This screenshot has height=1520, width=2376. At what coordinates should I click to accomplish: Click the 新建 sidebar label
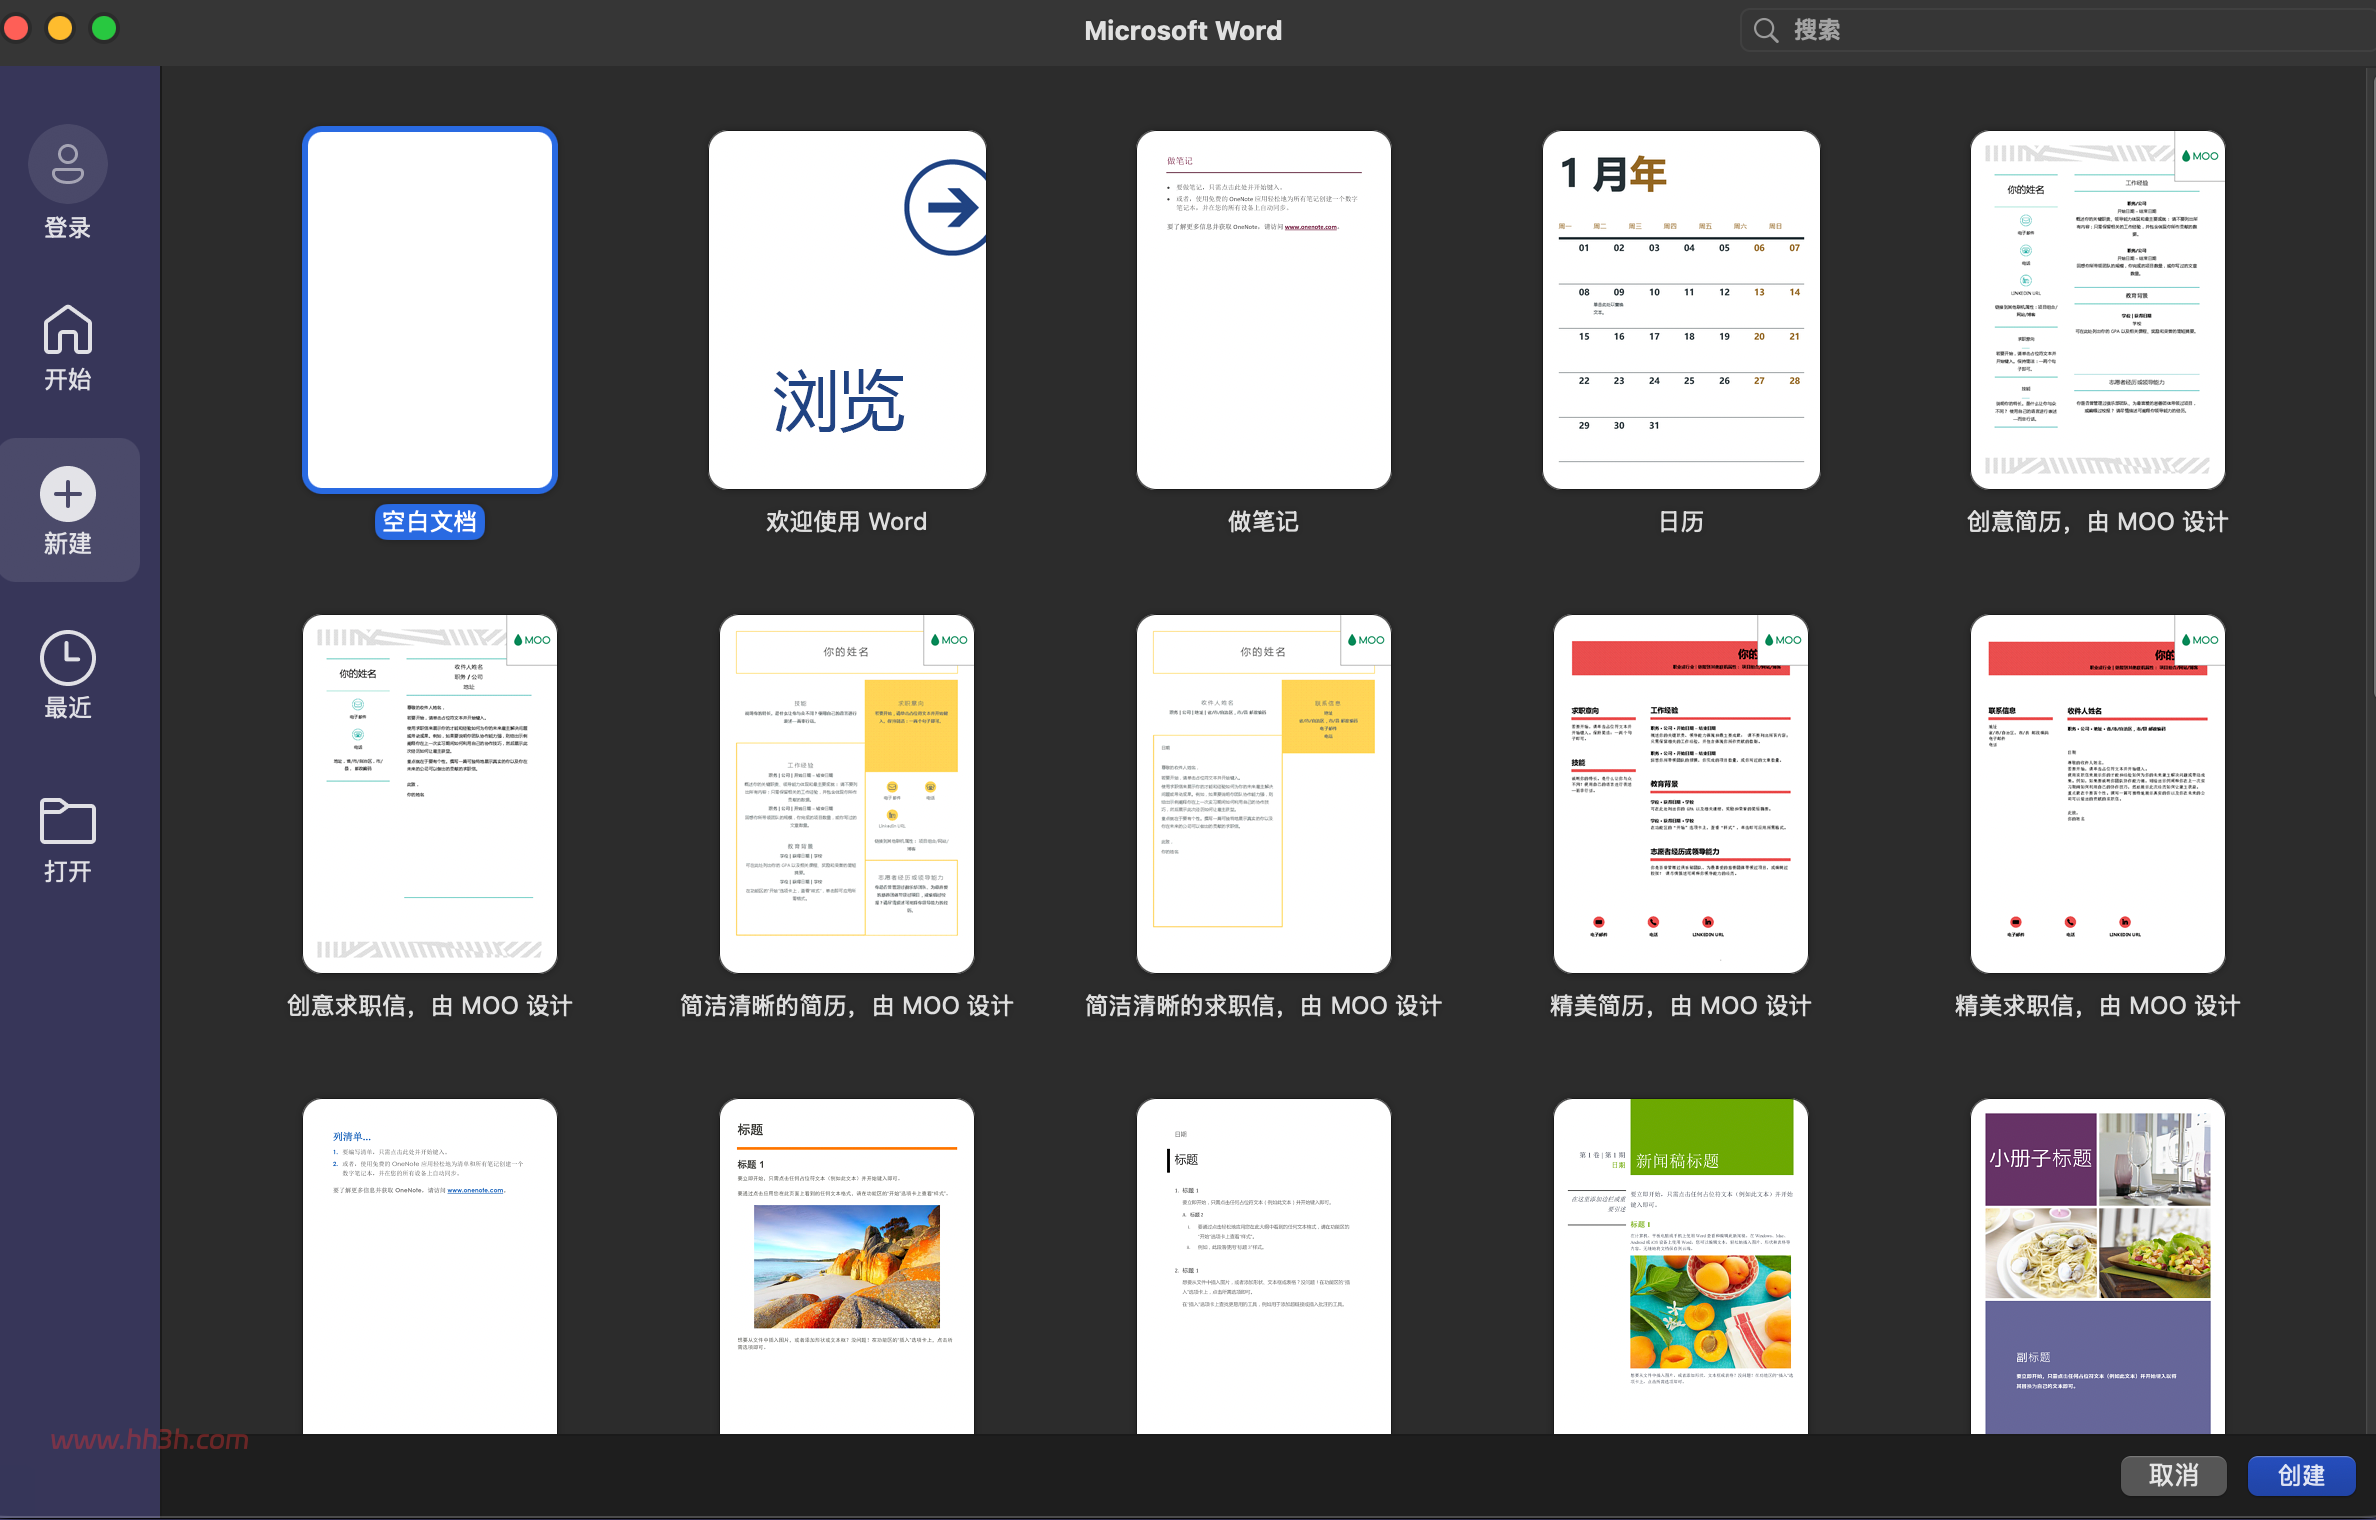coord(68,544)
